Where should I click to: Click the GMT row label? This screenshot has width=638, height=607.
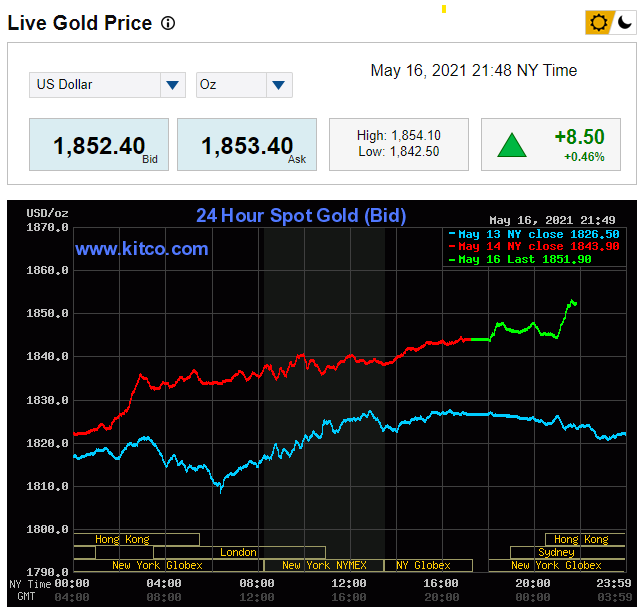[26, 596]
